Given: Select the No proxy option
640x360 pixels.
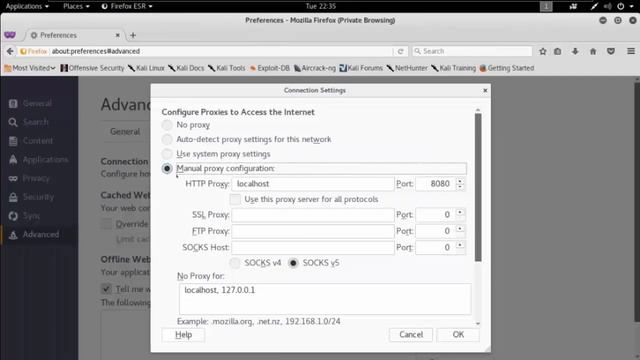Looking at the screenshot, I should (x=167, y=125).
